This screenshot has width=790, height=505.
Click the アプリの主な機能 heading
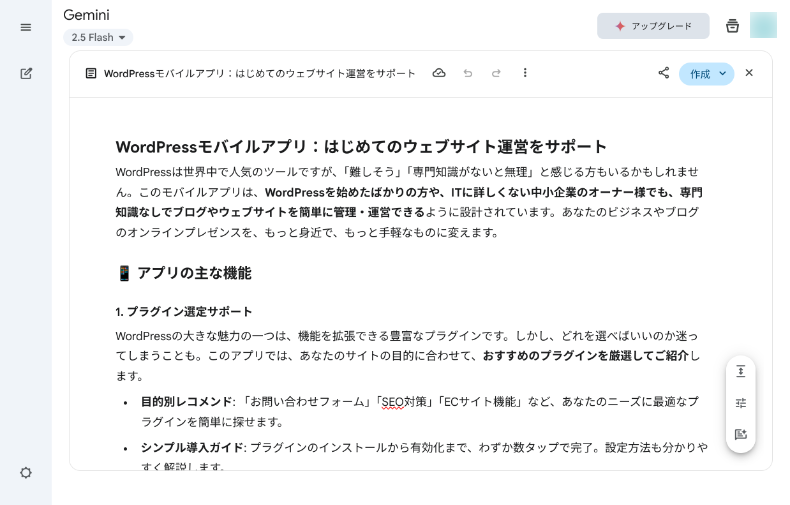pos(194,273)
